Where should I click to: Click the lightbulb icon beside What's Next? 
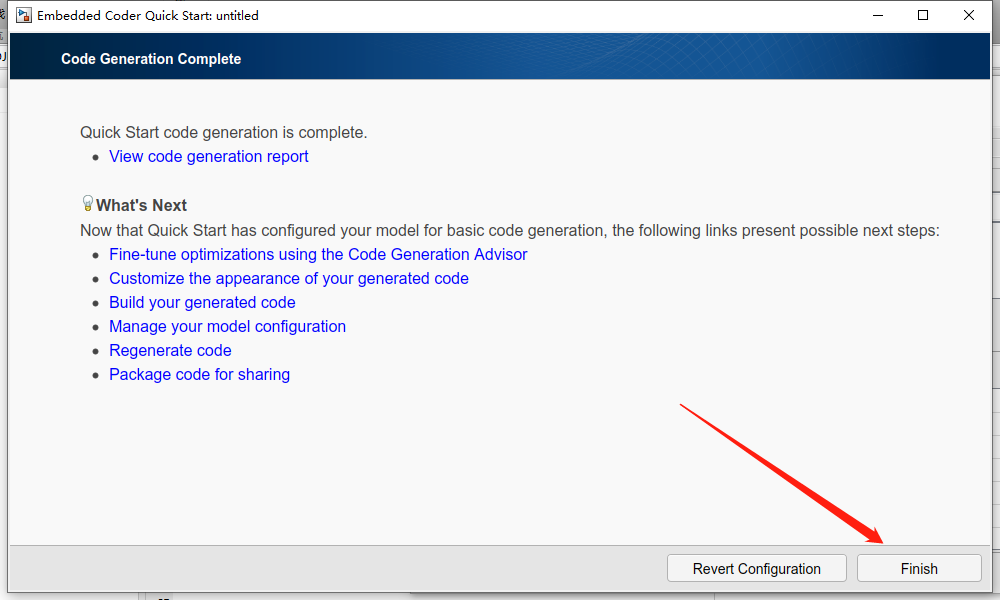coord(88,203)
